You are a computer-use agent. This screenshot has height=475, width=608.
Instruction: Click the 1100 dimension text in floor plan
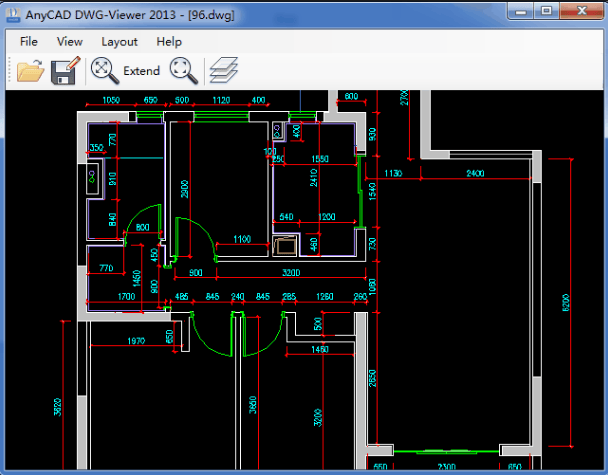pyautogui.click(x=241, y=239)
